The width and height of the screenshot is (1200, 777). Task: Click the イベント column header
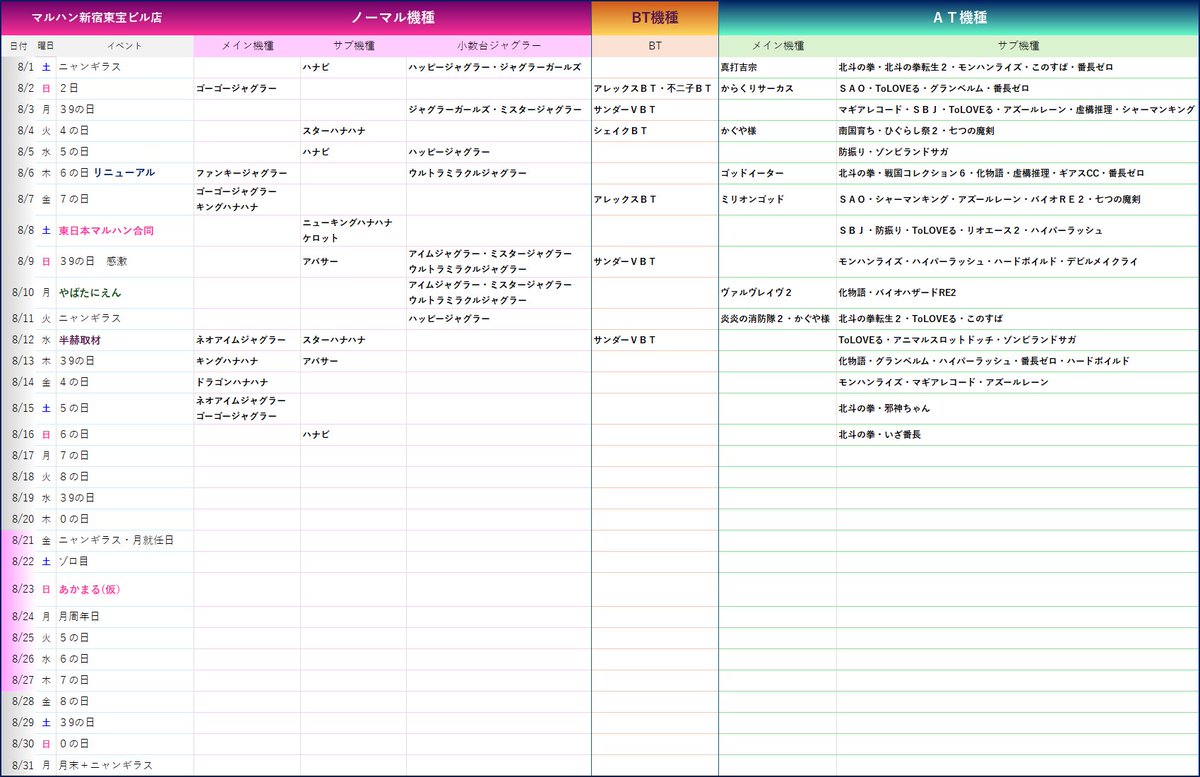[125, 46]
